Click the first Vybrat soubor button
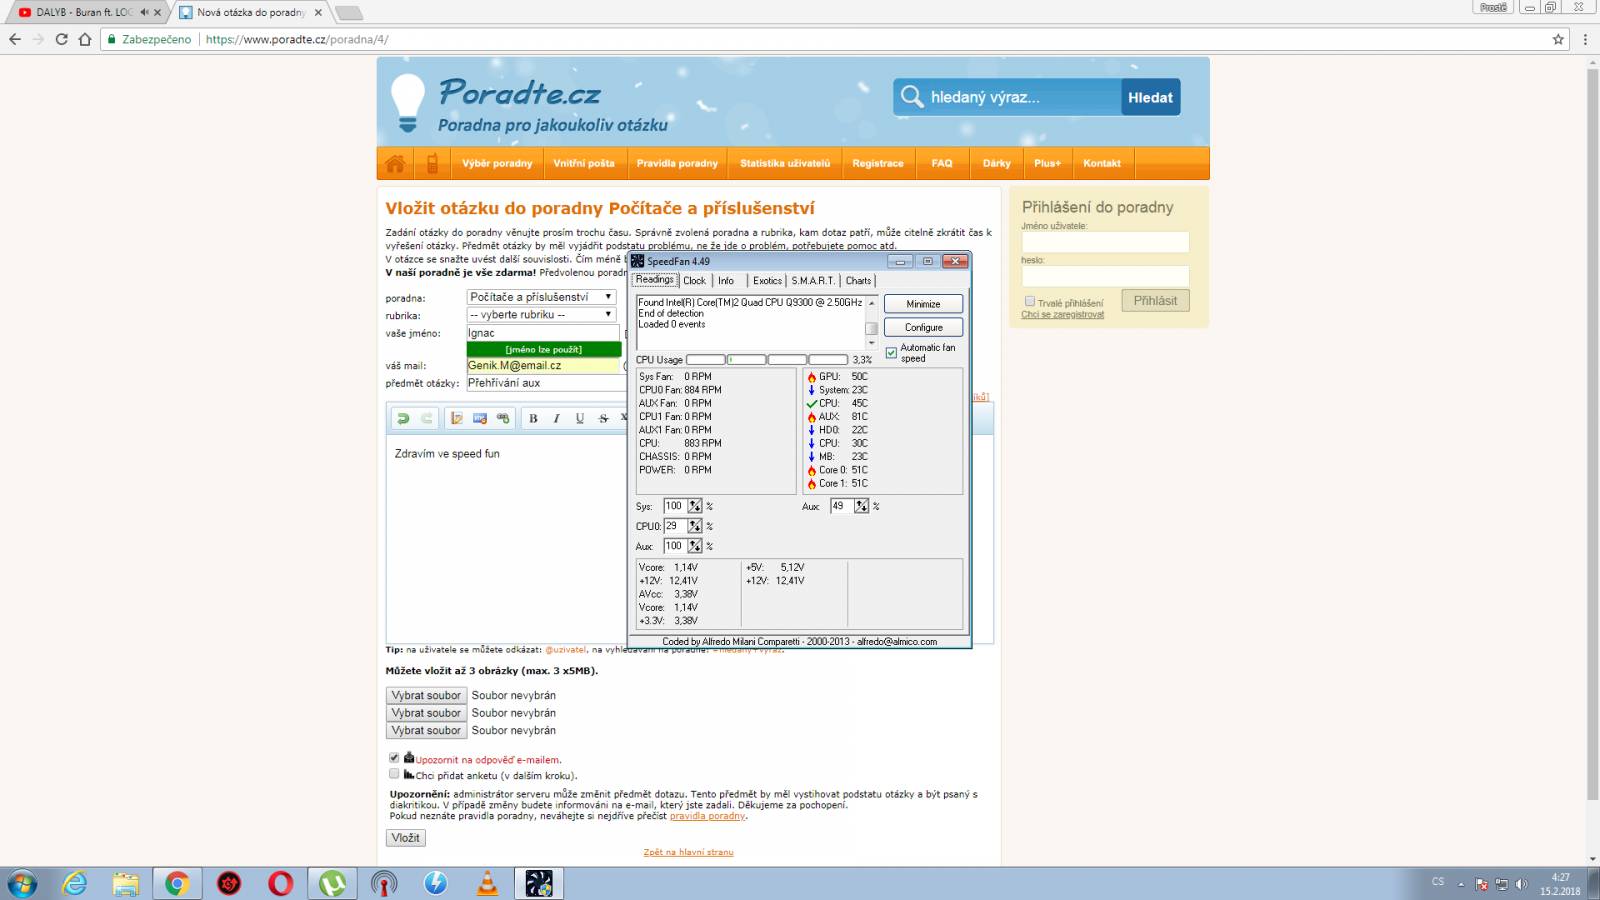The width and height of the screenshot is (1600, 900). [426, 695]
